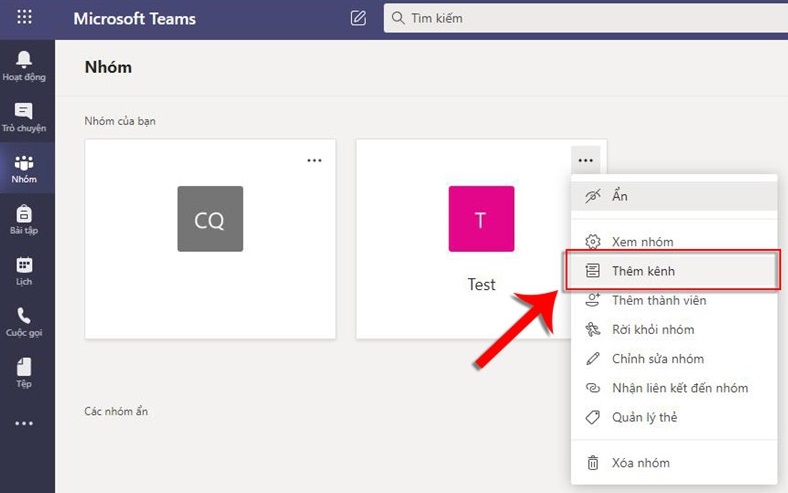788x493 pixels.
Task: Select Rời khỏi nhóm leave team
Action: coord(674,330)
